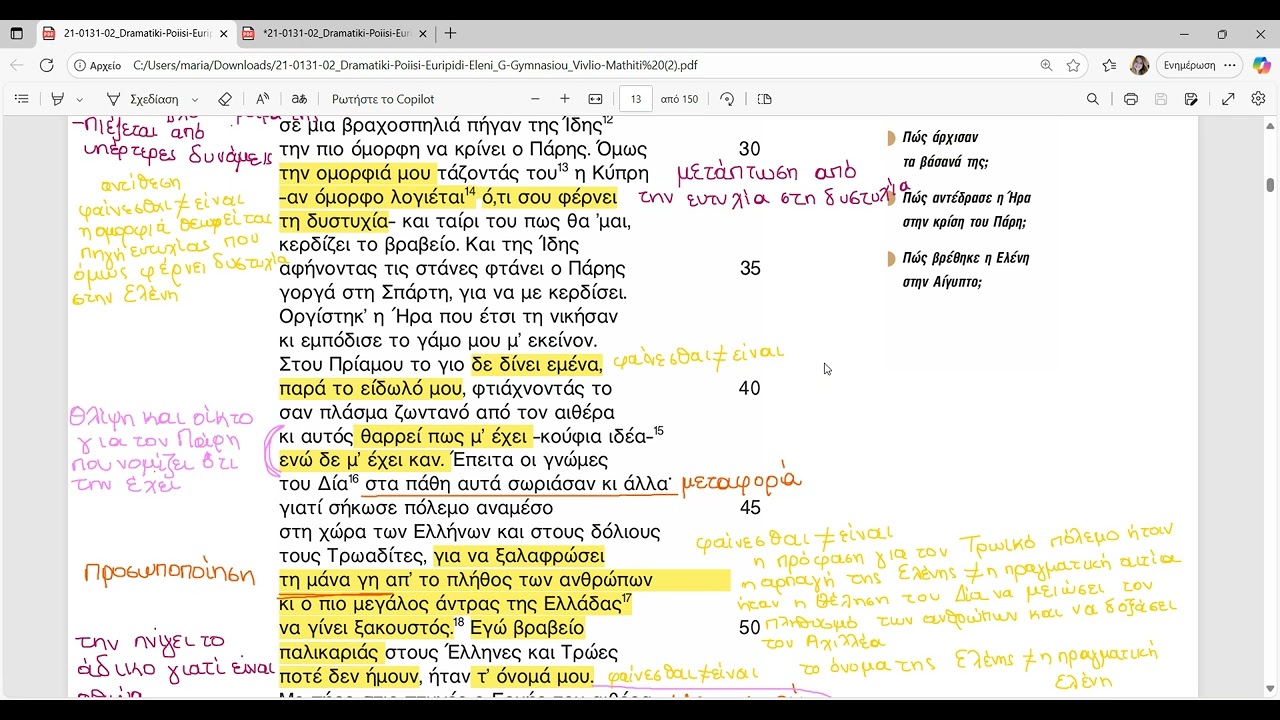Click the Save As icon
The image size is (1280, 720).
(1191, 99)
